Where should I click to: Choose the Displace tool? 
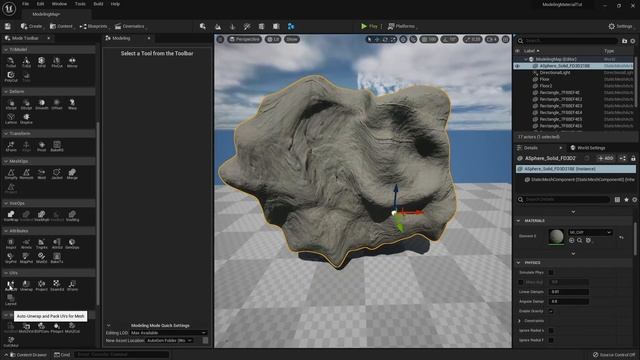pyautogui.click(x=26, y=118)
